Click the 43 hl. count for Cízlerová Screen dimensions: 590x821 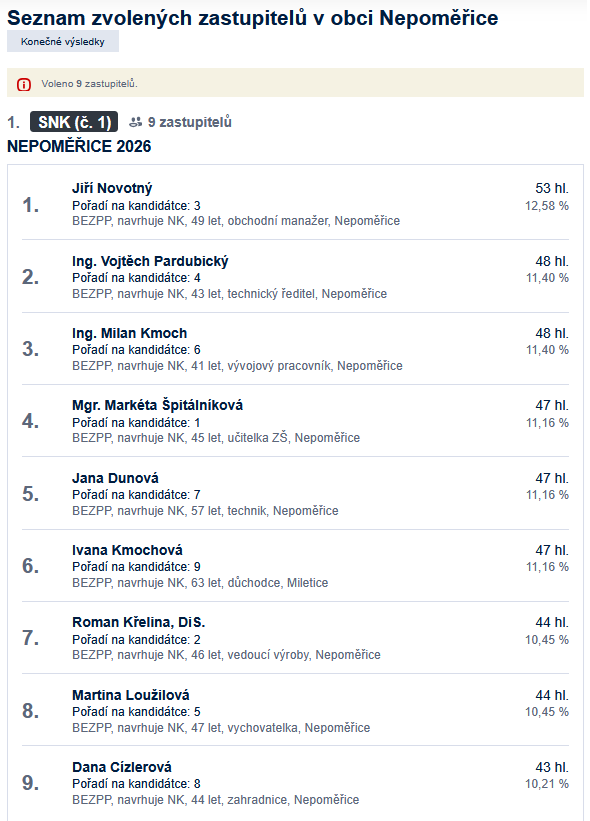point(552,767)
